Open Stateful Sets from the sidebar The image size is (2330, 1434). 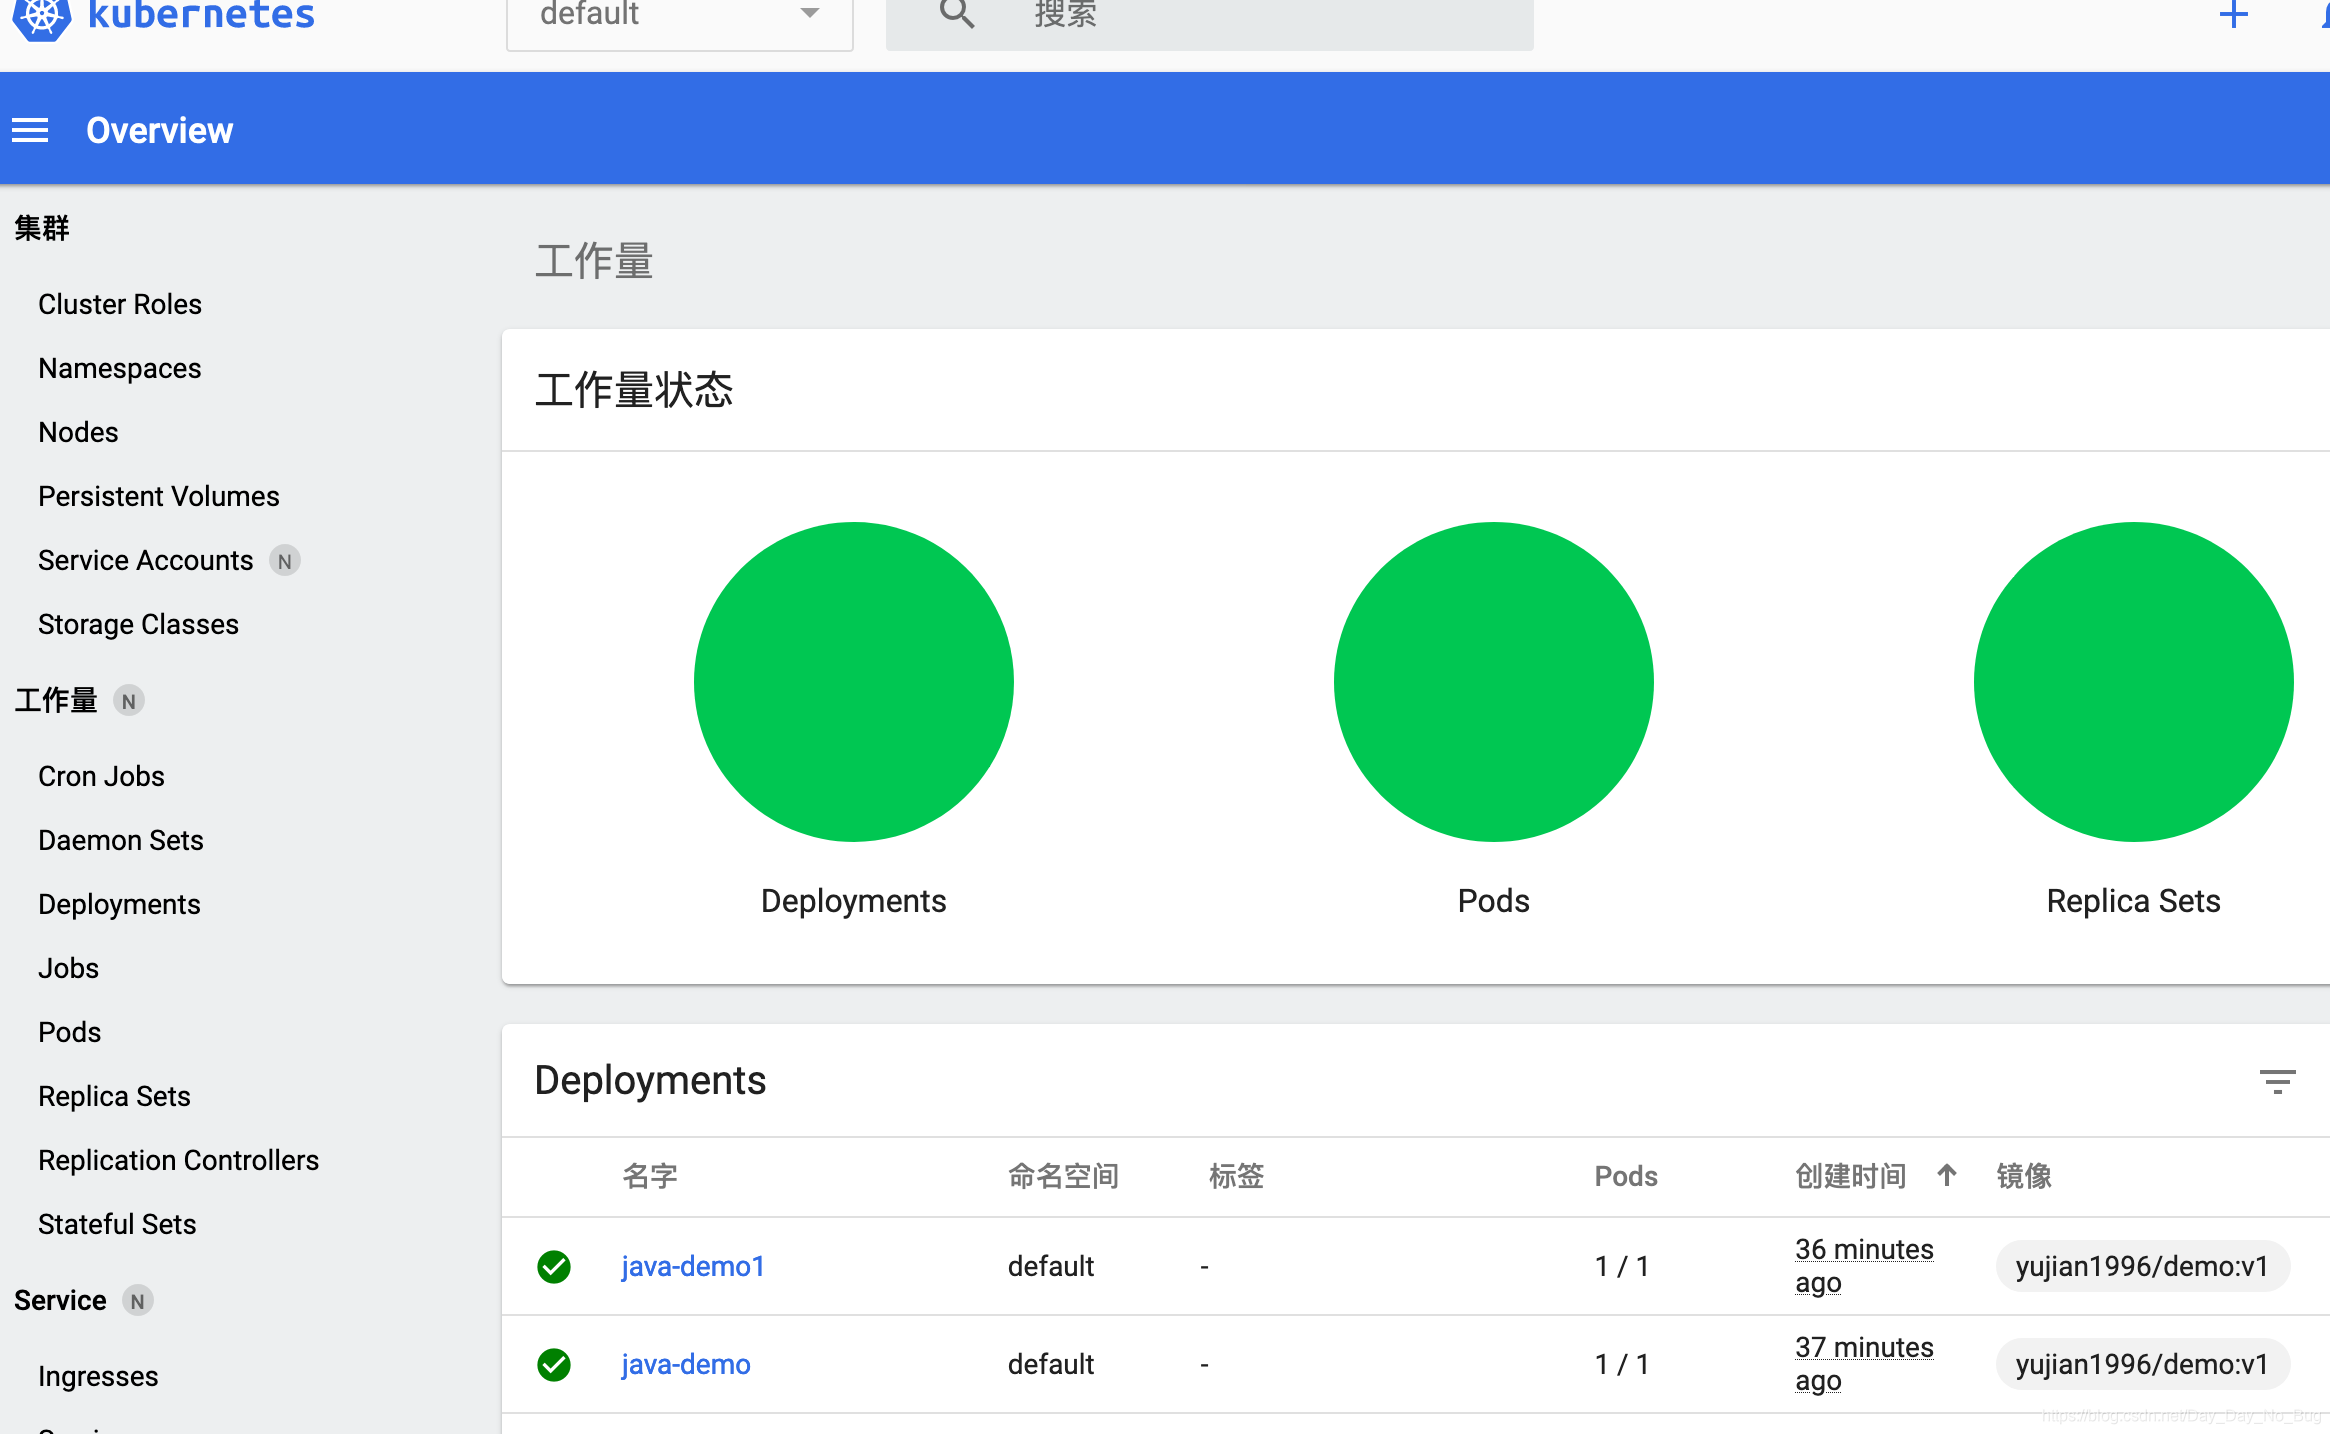point(117,1224)
